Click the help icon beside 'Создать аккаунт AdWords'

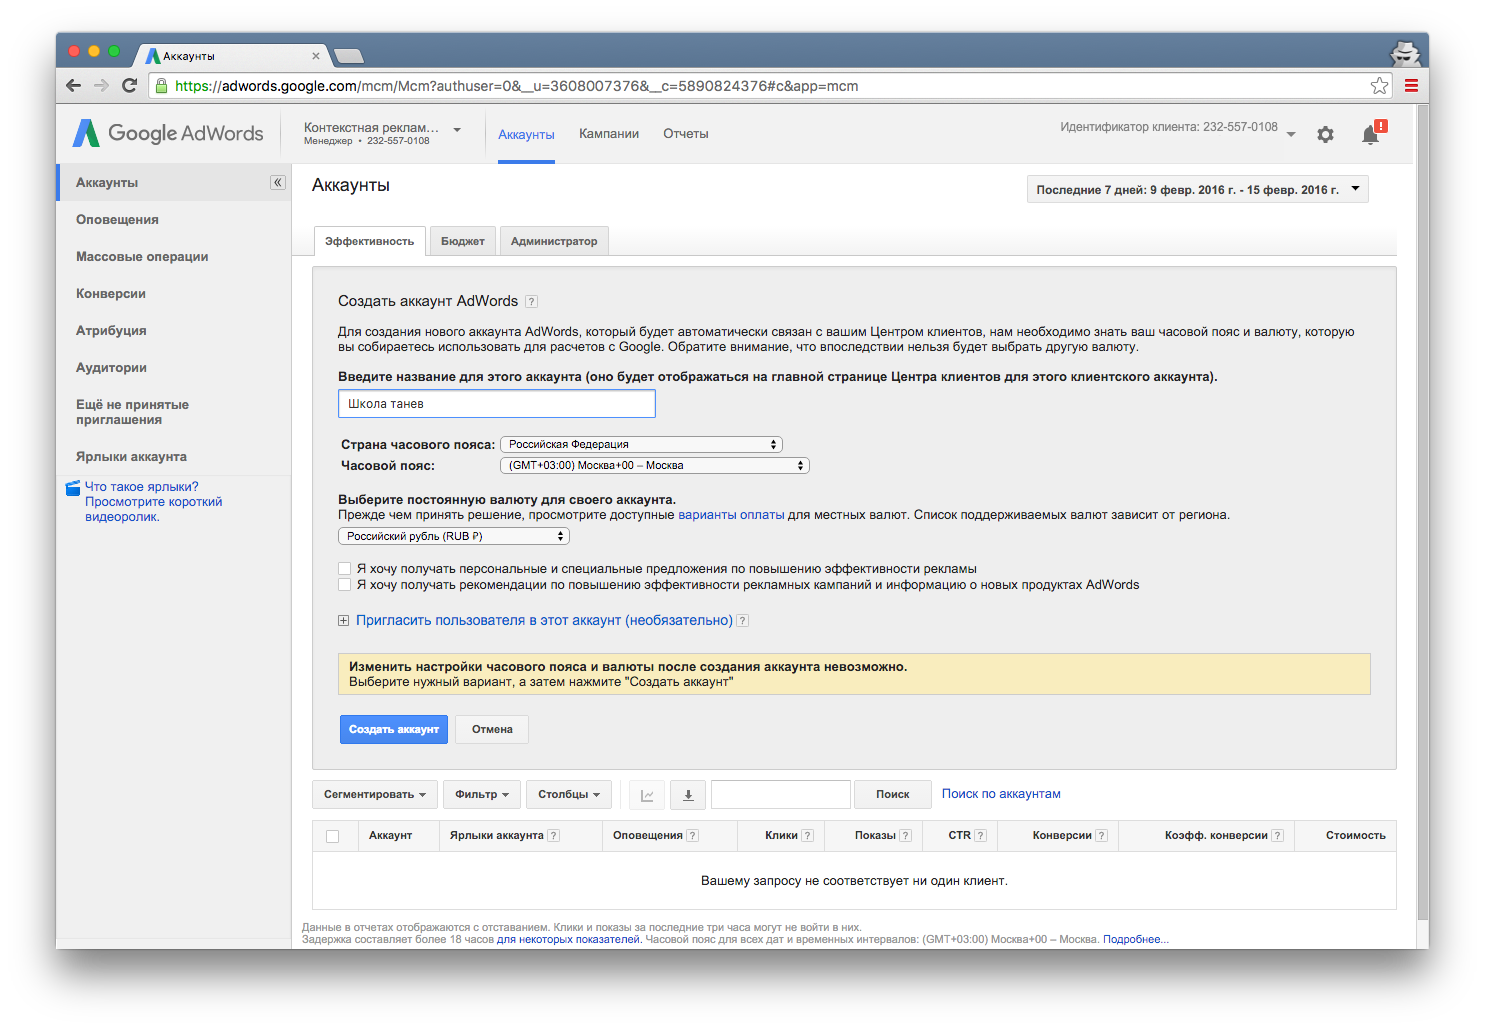click(532, 302)
